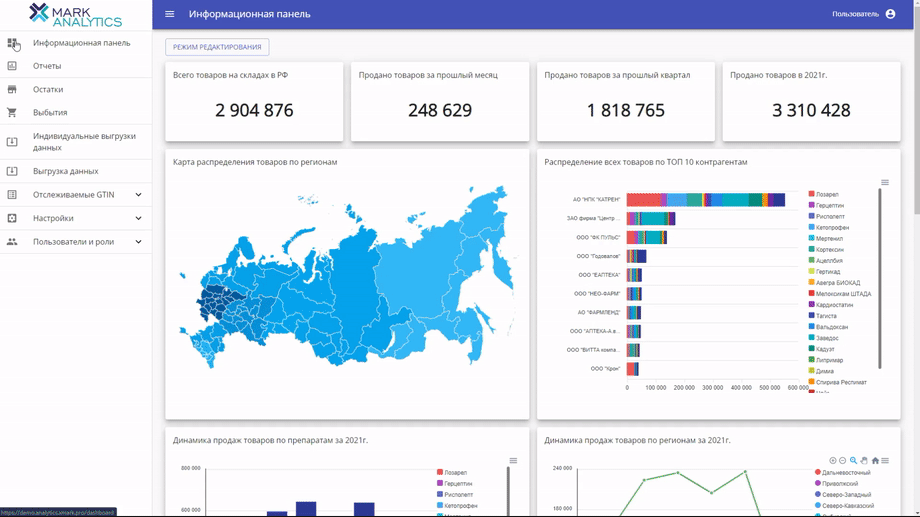This screenshot has width=920, height=517.
Task: Open Выгрузка данных menu item
Action: (76, 171)
